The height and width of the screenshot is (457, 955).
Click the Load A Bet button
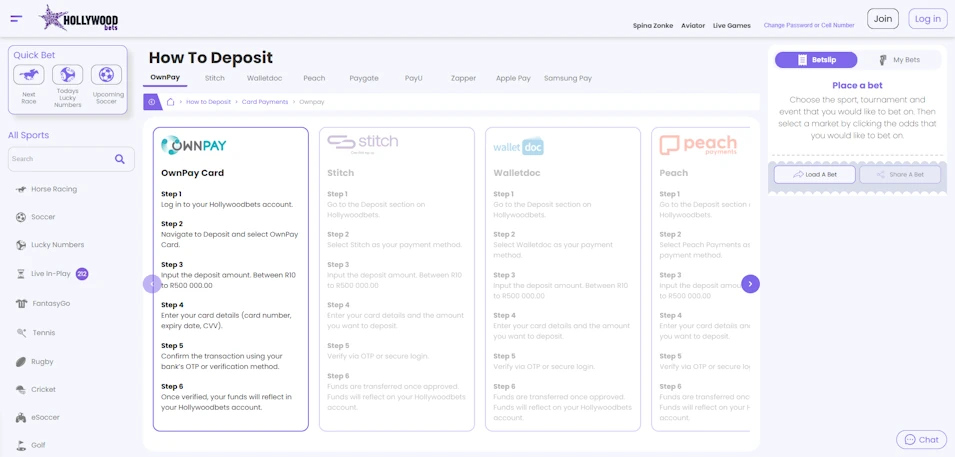tap(816, 174)
